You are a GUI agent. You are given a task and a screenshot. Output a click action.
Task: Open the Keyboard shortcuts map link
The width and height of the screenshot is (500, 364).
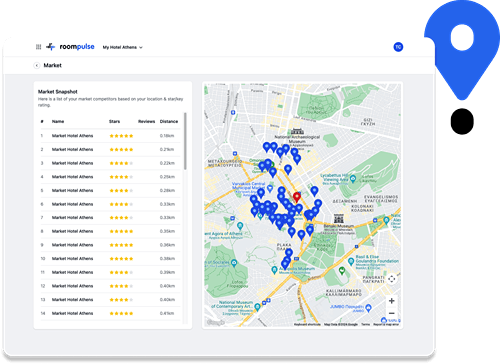(x=307, y=324)
